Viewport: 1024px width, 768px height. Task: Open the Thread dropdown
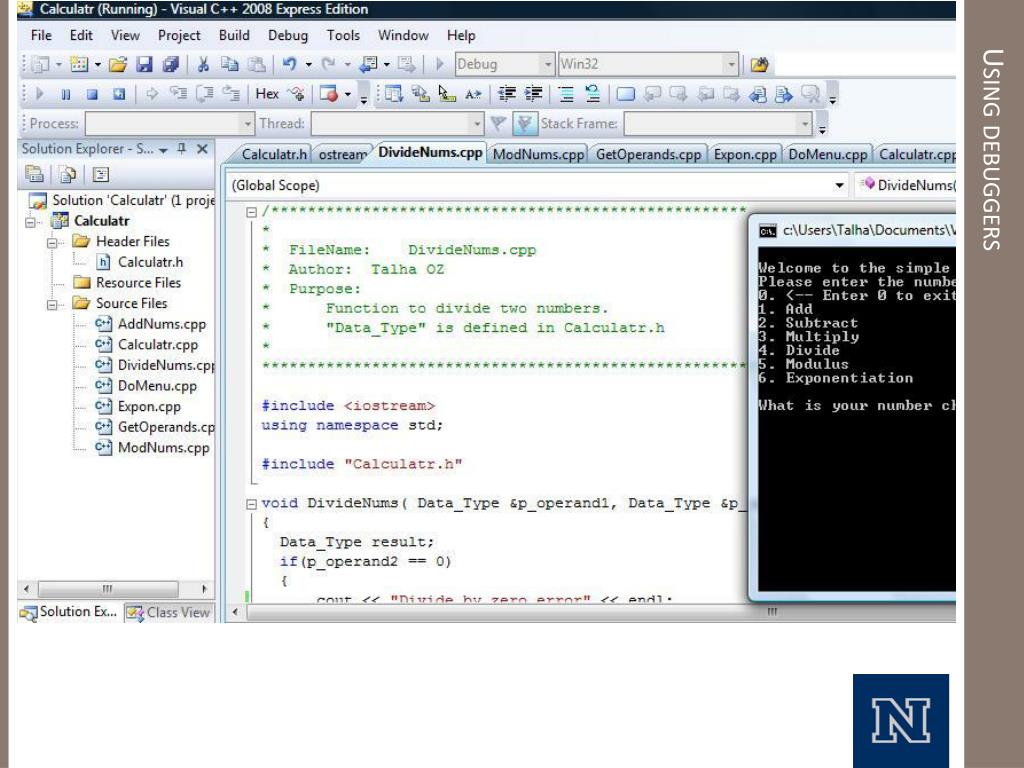[397, 123]
